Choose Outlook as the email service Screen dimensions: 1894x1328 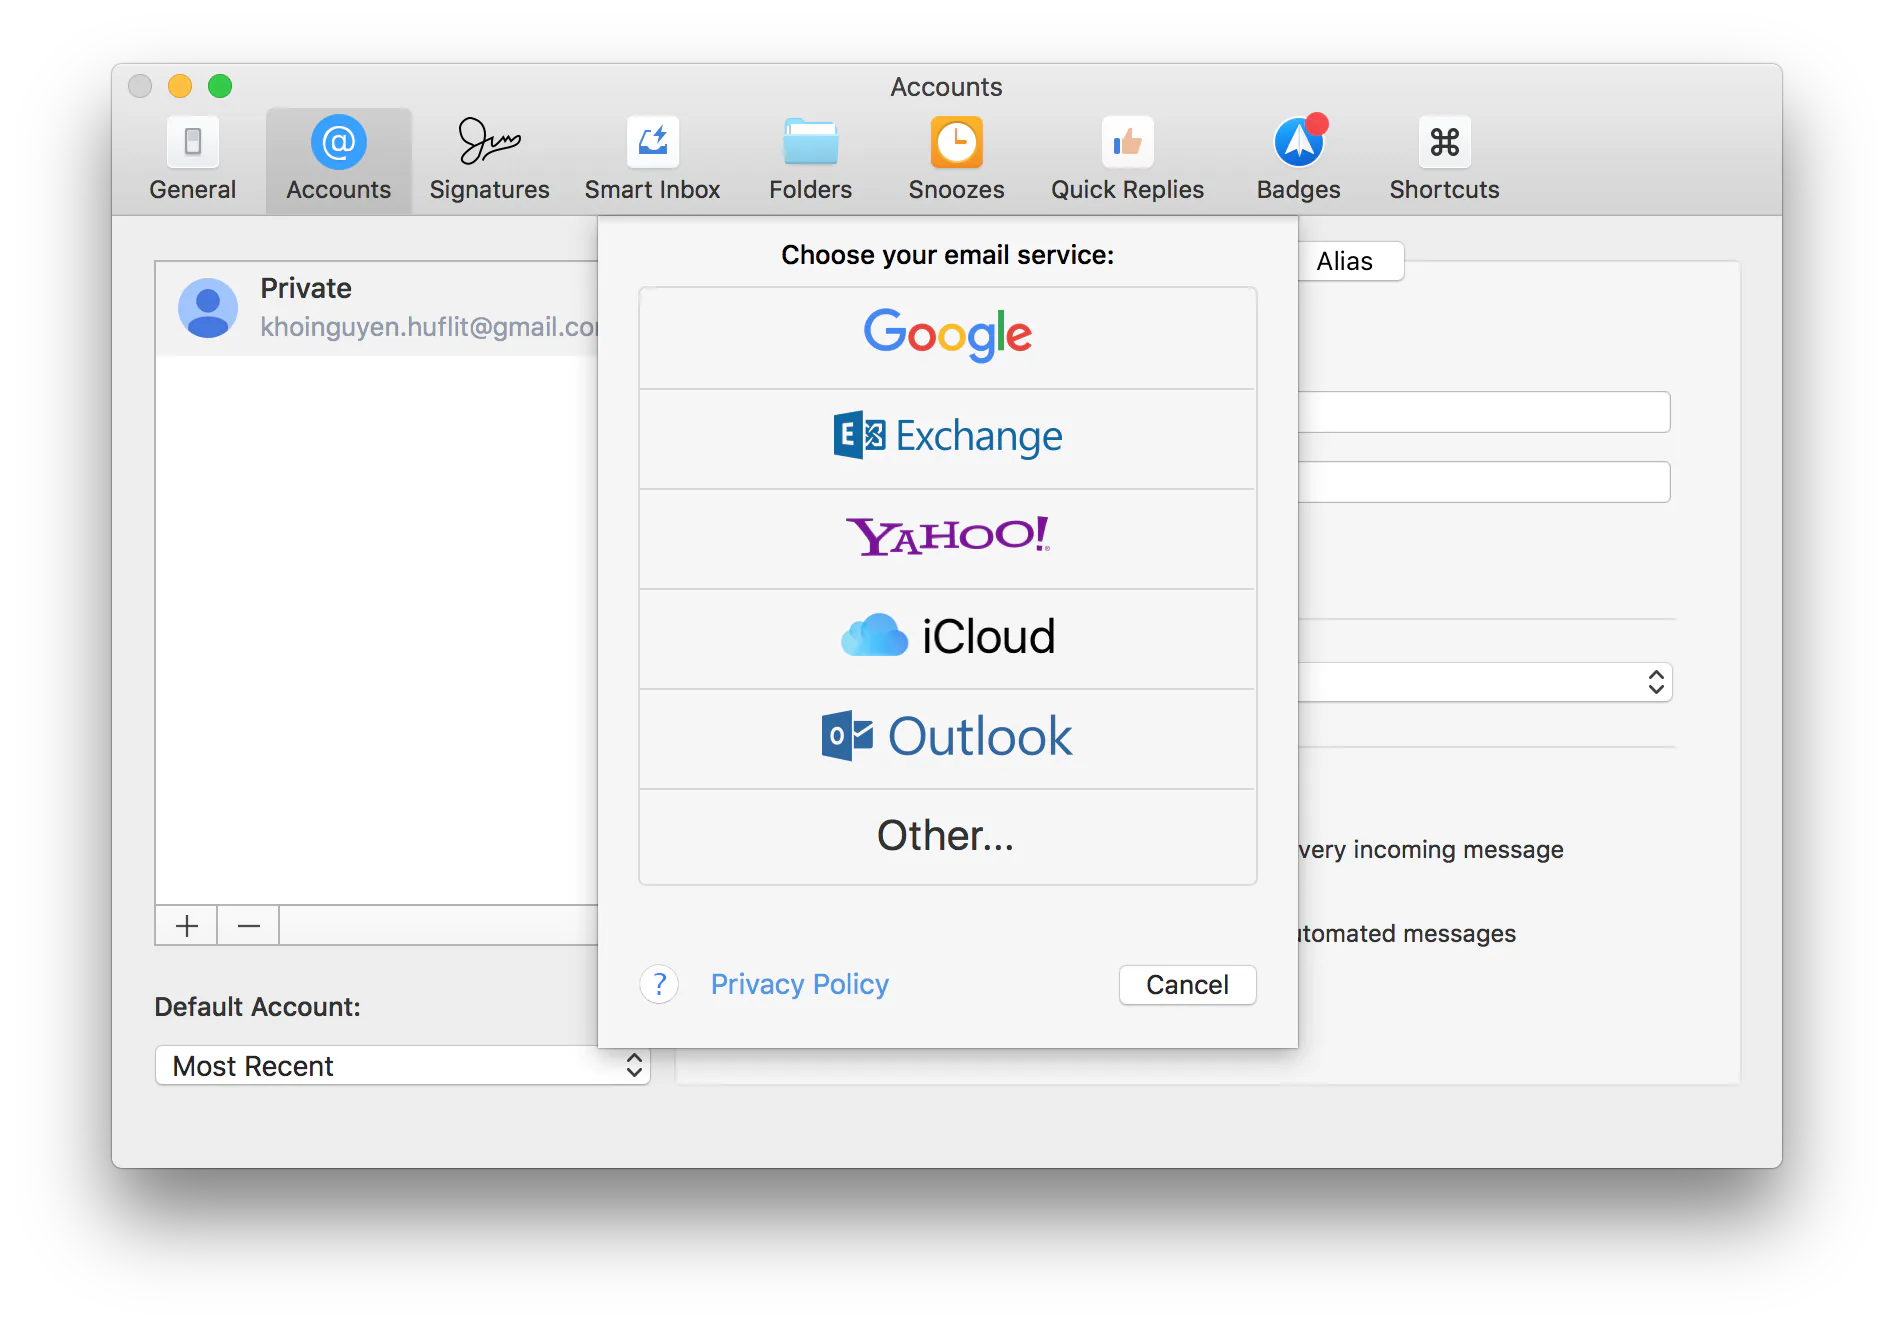[947, 739]
